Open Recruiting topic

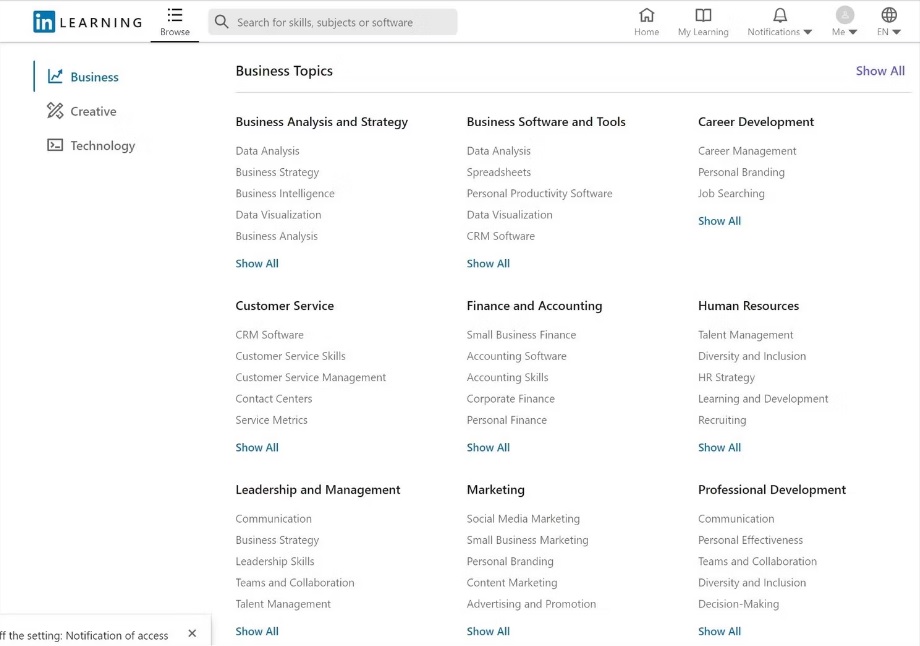click(722, 420)
